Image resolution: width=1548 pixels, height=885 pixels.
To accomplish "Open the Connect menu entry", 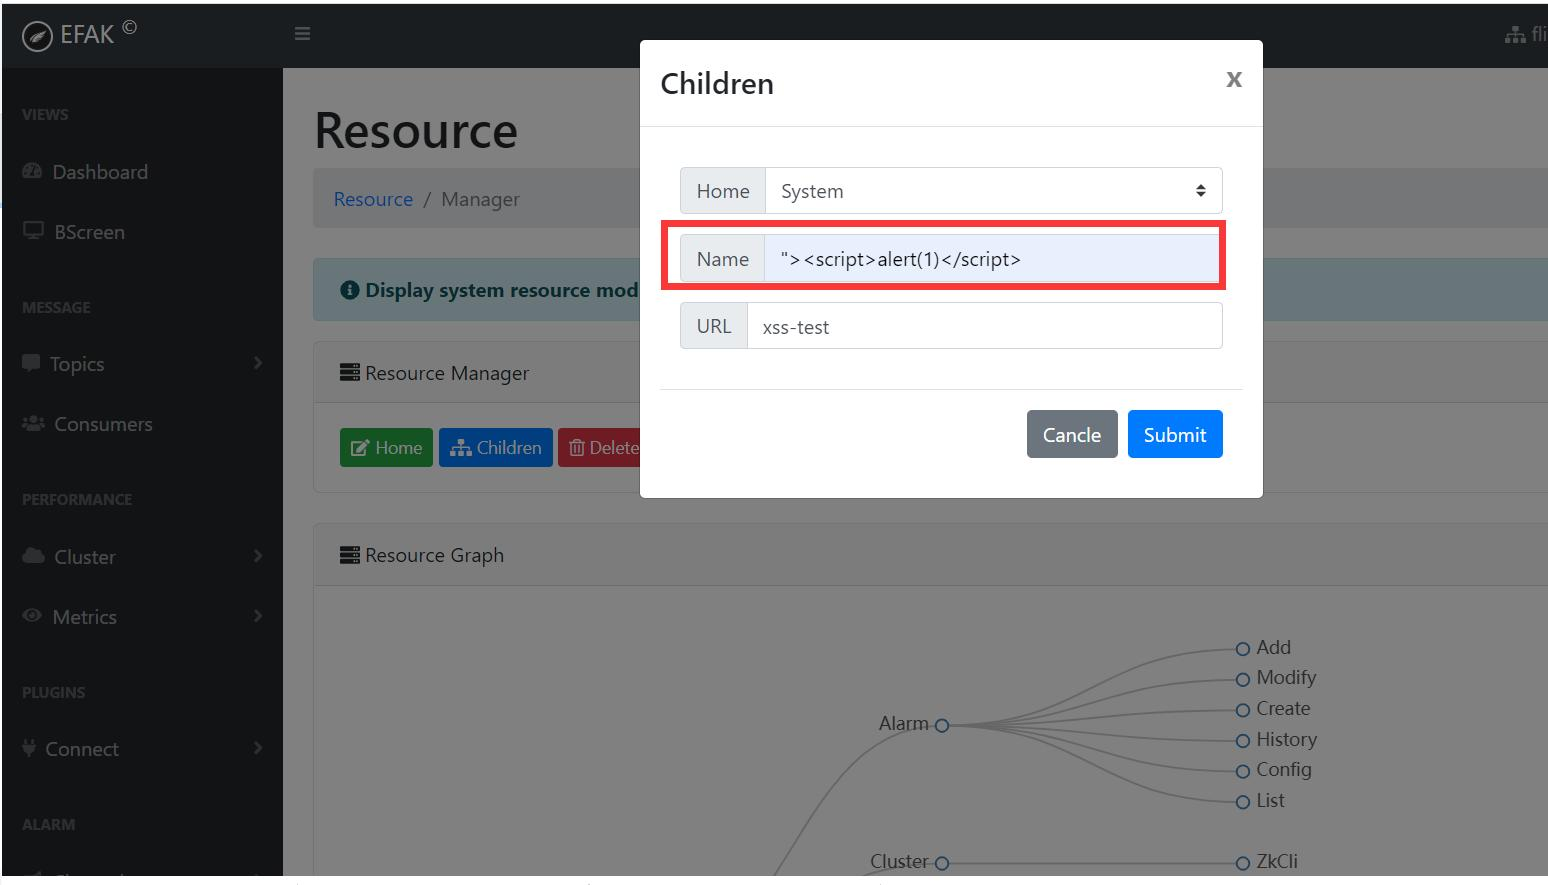I will [84, 748].
